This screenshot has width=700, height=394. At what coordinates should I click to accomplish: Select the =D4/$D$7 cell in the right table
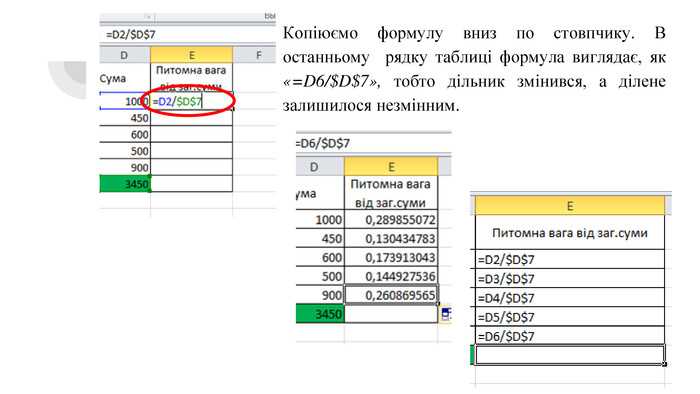pos(570,298)
